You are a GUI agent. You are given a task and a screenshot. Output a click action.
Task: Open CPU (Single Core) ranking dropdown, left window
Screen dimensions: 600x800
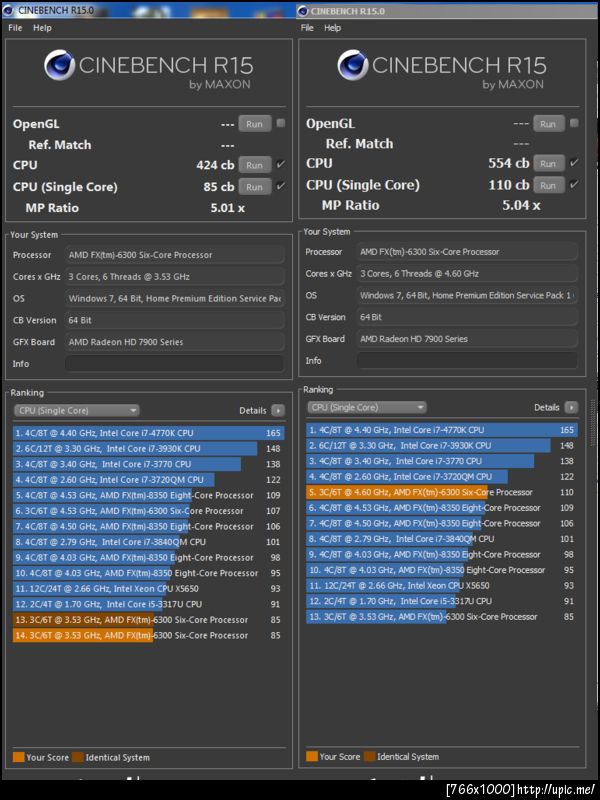pos(77,411)
